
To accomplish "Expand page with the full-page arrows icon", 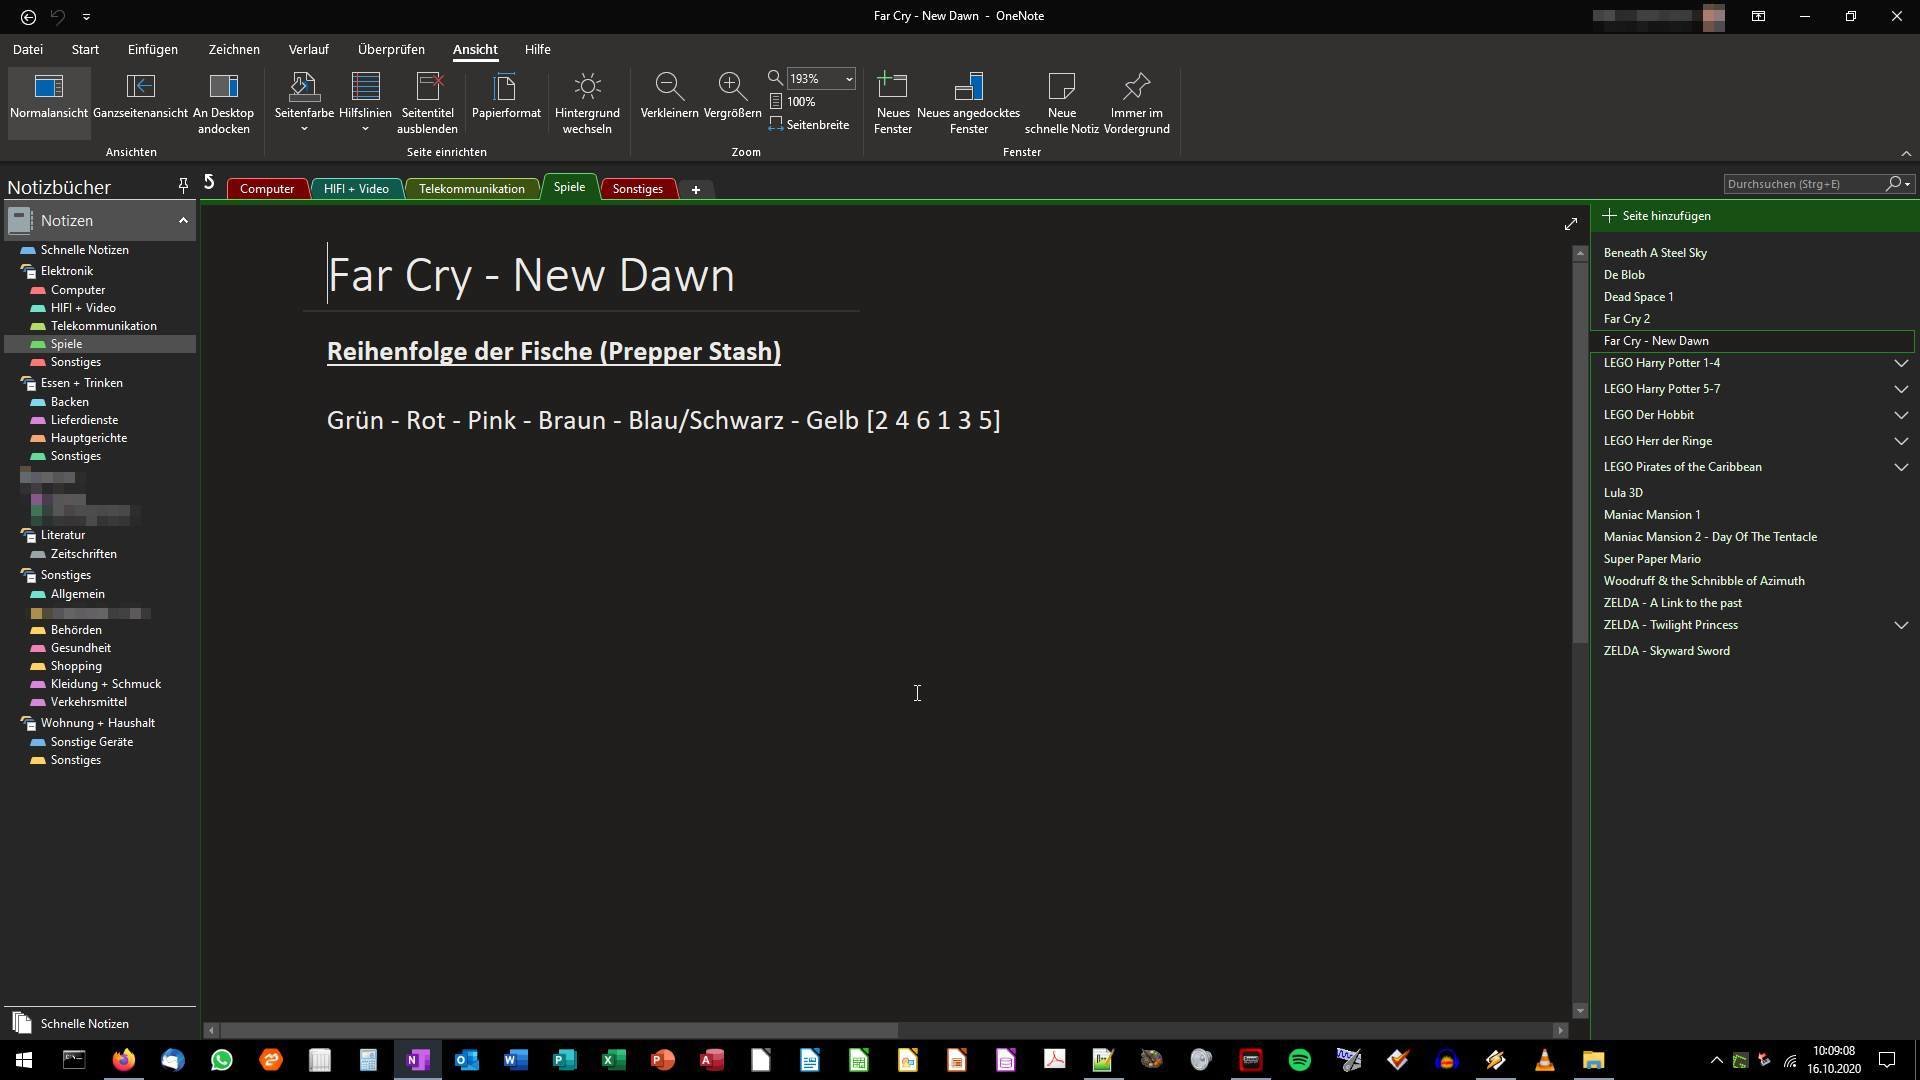I will coord(1570,224).
